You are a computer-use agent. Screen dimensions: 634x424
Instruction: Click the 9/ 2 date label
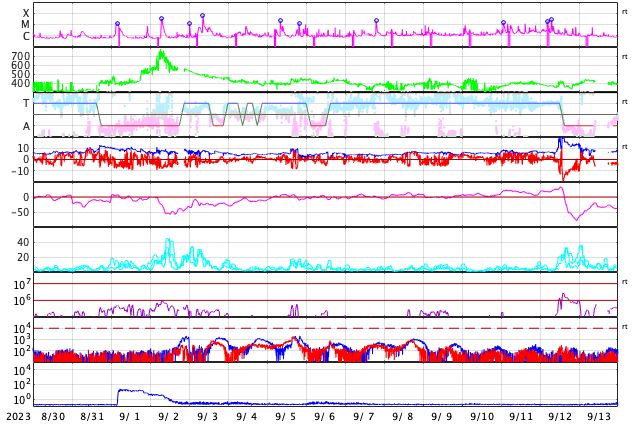tap(169, 417)
